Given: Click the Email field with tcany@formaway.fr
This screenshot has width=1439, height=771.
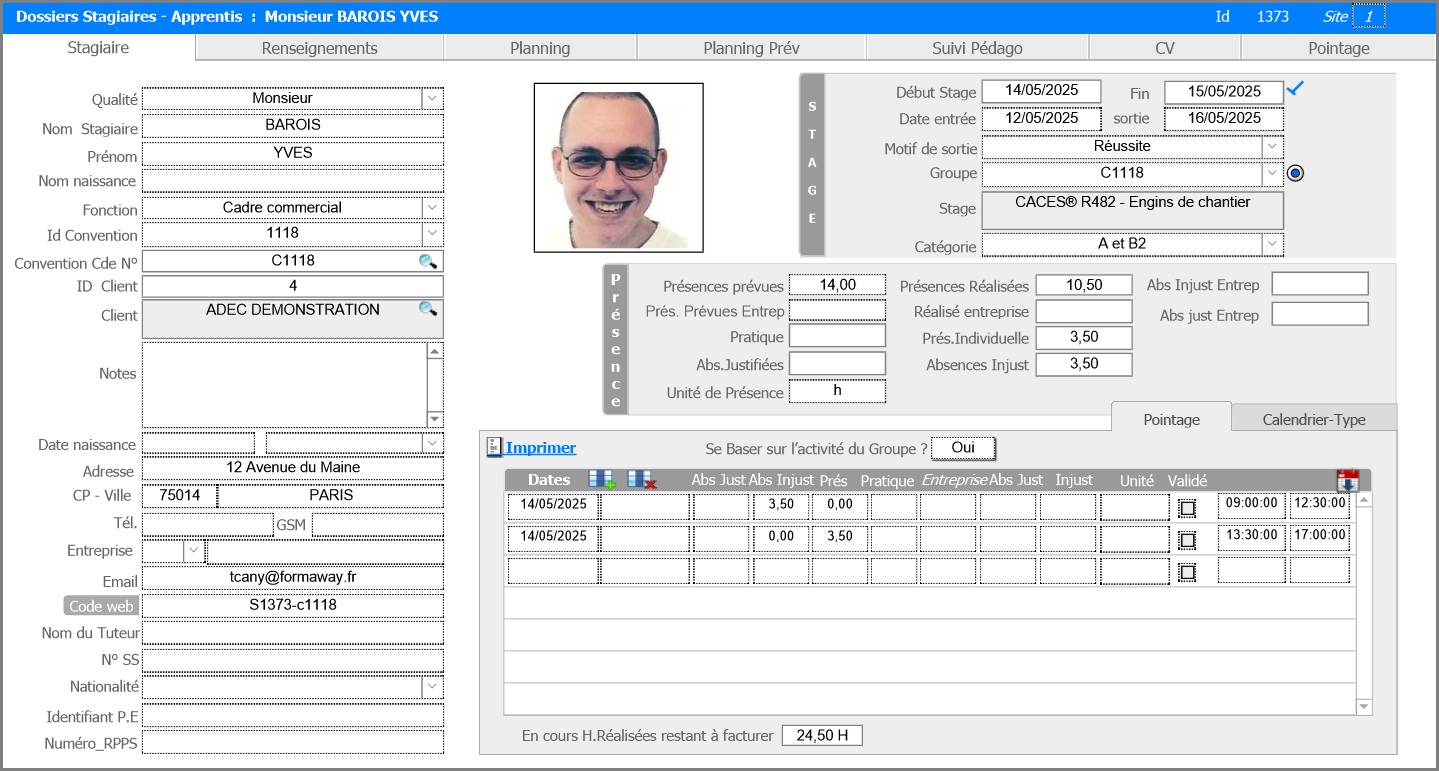Looking at the screenshot, I should coord(292,578).
